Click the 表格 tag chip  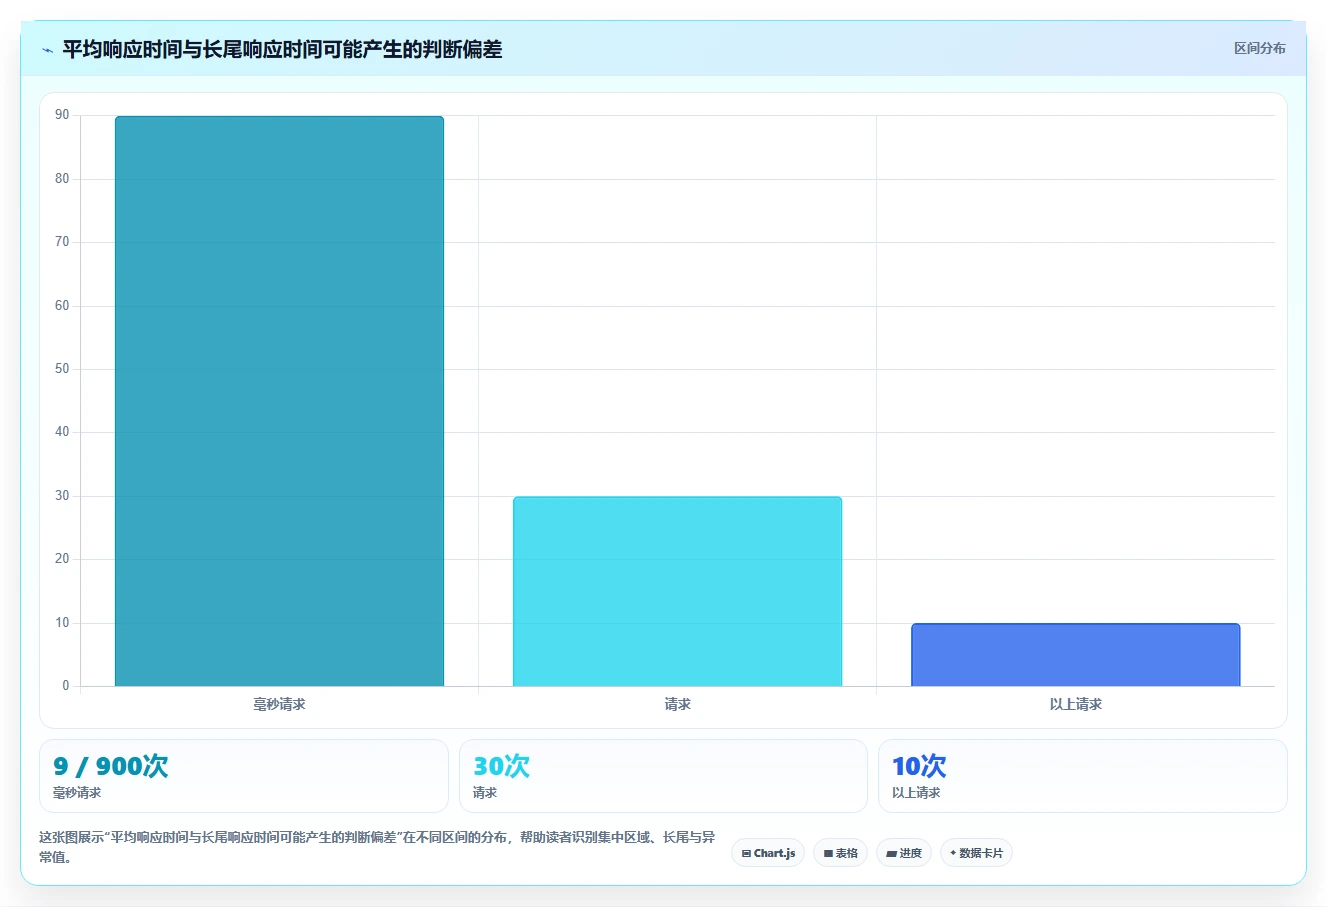coord(840,853)
